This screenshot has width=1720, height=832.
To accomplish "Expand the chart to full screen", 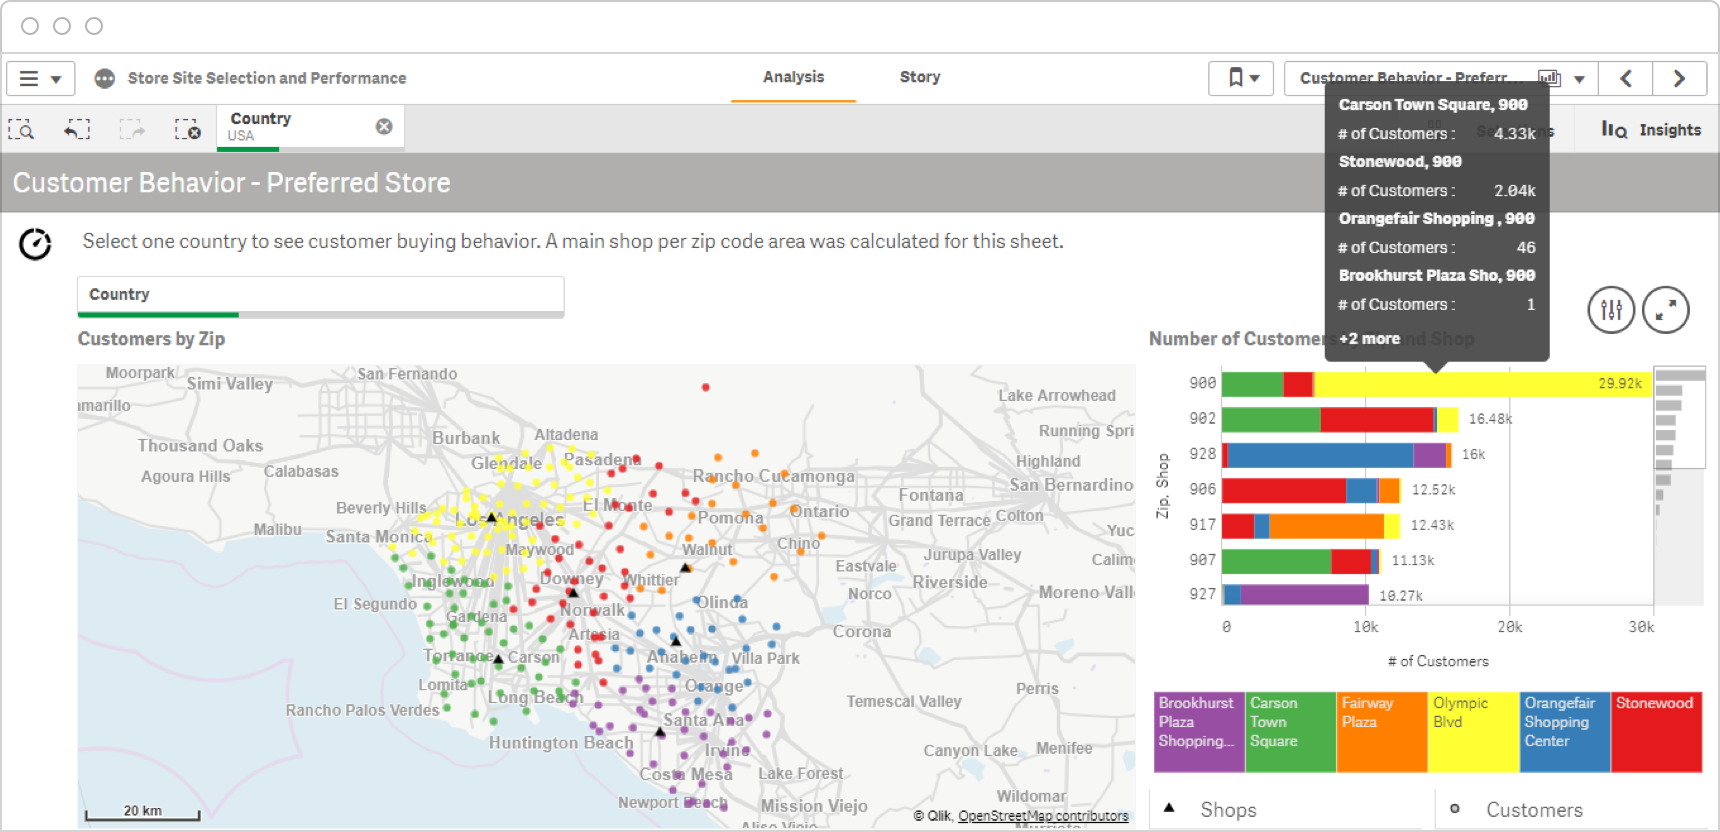I will point(1666,310).
